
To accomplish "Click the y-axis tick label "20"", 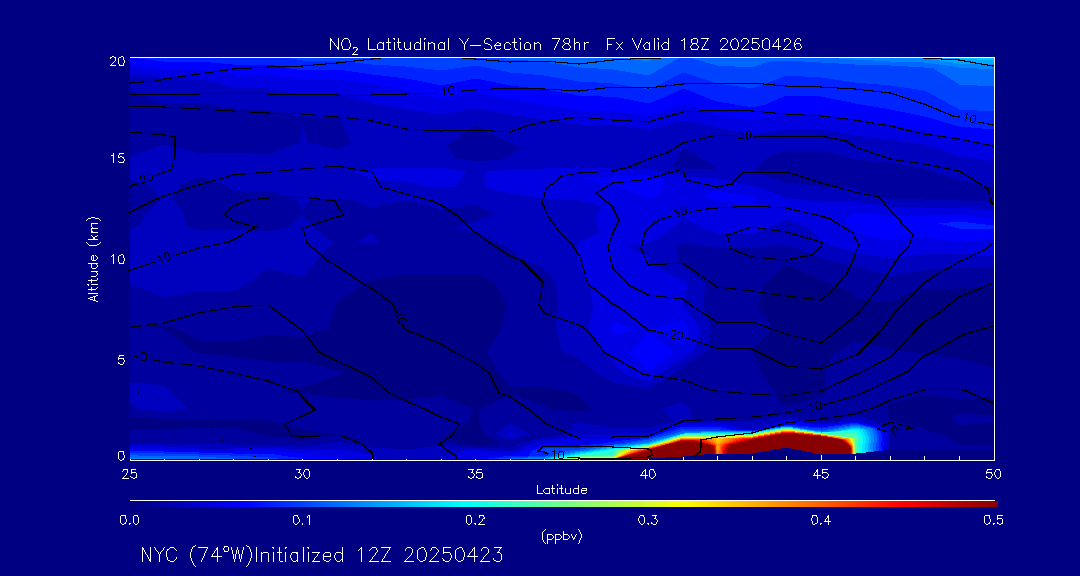I will [116, 60].
